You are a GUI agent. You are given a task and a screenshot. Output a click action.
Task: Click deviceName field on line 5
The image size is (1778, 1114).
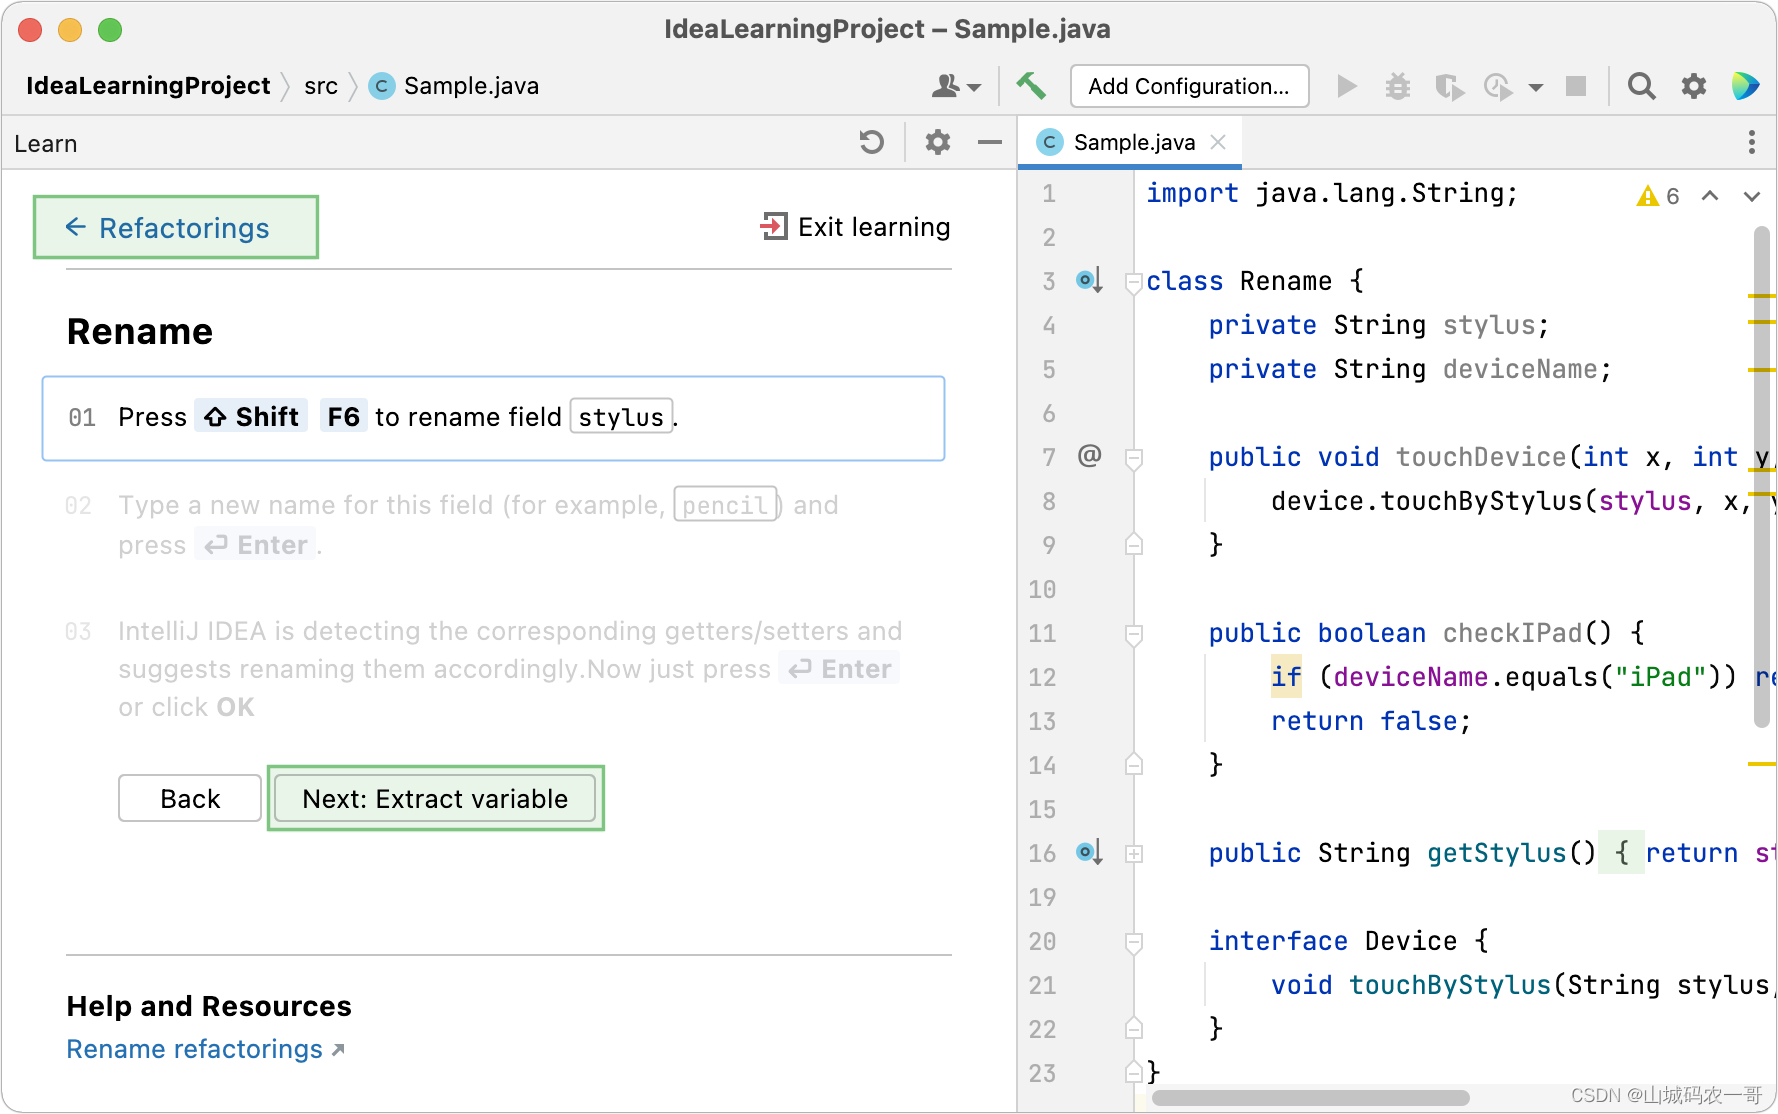point(1520,369)
